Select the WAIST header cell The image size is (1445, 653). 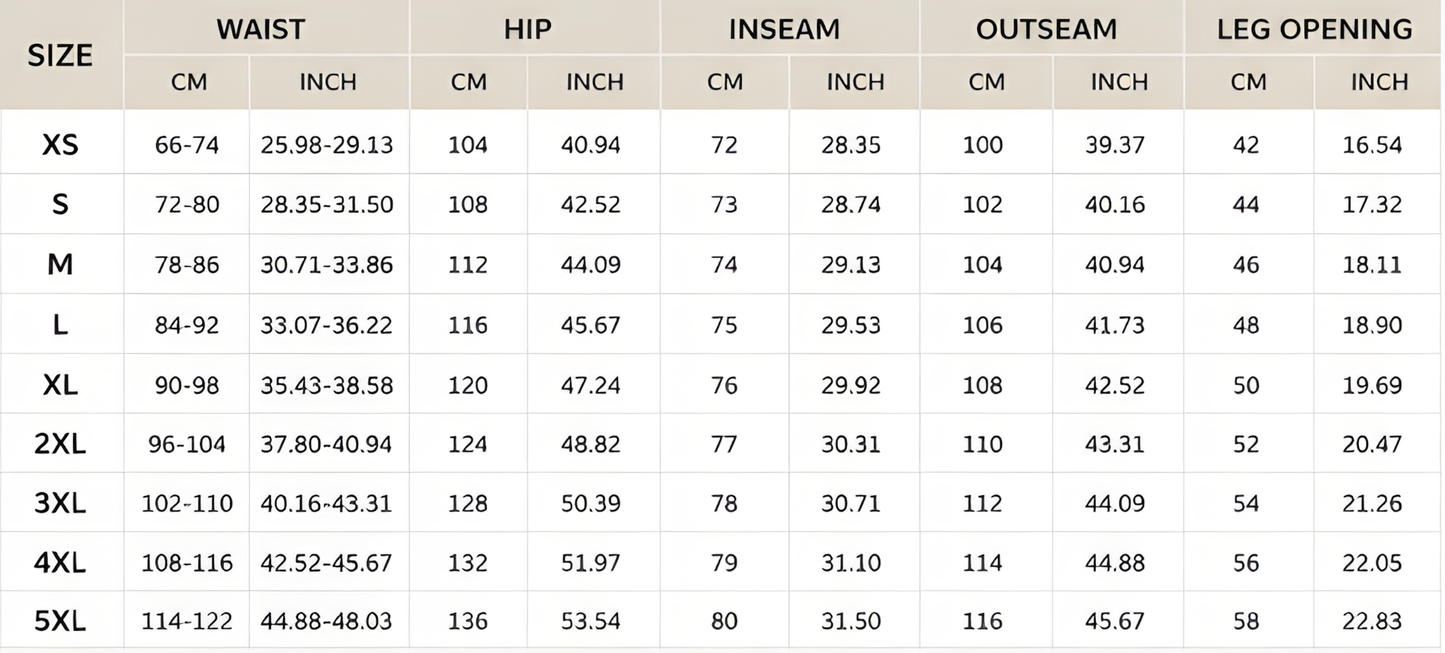coord(261,29)
